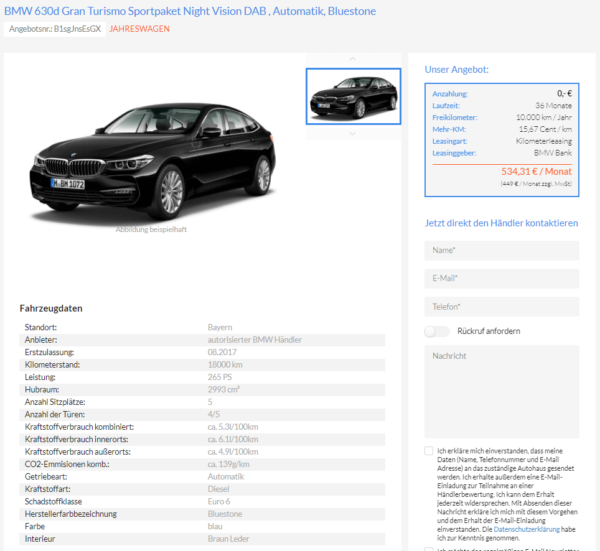Image resolution: width=600 pixels, height=551 pixels.
Task: Click the Fahrzeugdaten heading
Action: coord(51,308)
